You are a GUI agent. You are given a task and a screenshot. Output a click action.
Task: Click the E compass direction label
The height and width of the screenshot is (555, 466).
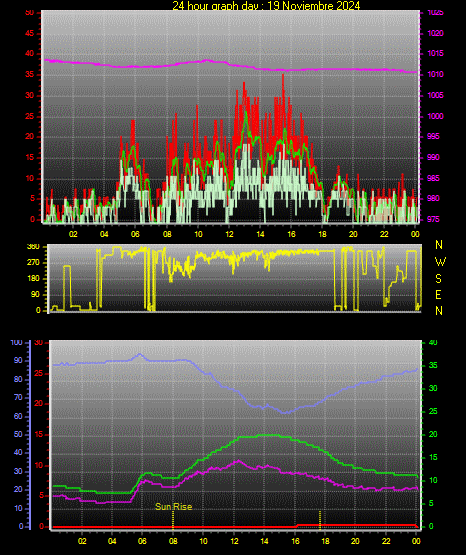(x=438, y=295)
